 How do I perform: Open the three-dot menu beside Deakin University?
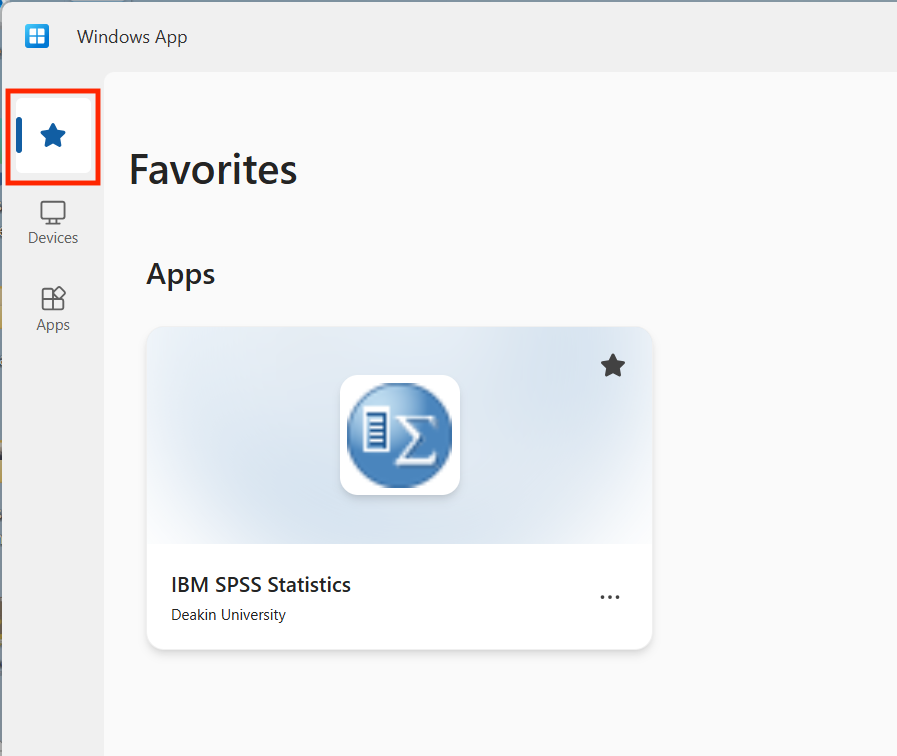coord(610,597)
